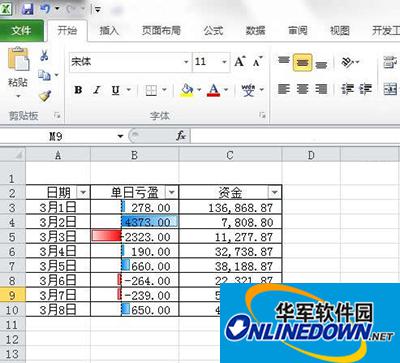Image resolution: width=400 pixels, height=363 pixels.
Task: Click the Copy icon
Action: point(44,75)
